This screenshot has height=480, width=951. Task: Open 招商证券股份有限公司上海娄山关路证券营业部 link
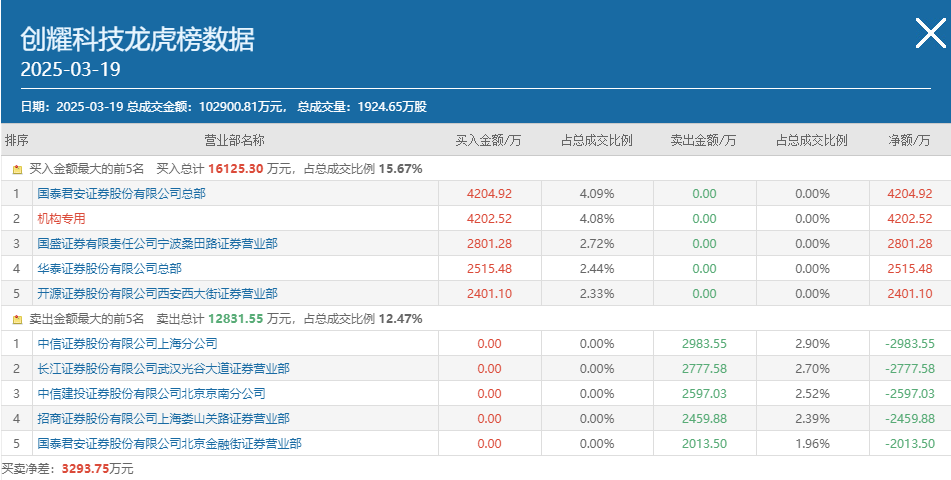coord(164,419)
